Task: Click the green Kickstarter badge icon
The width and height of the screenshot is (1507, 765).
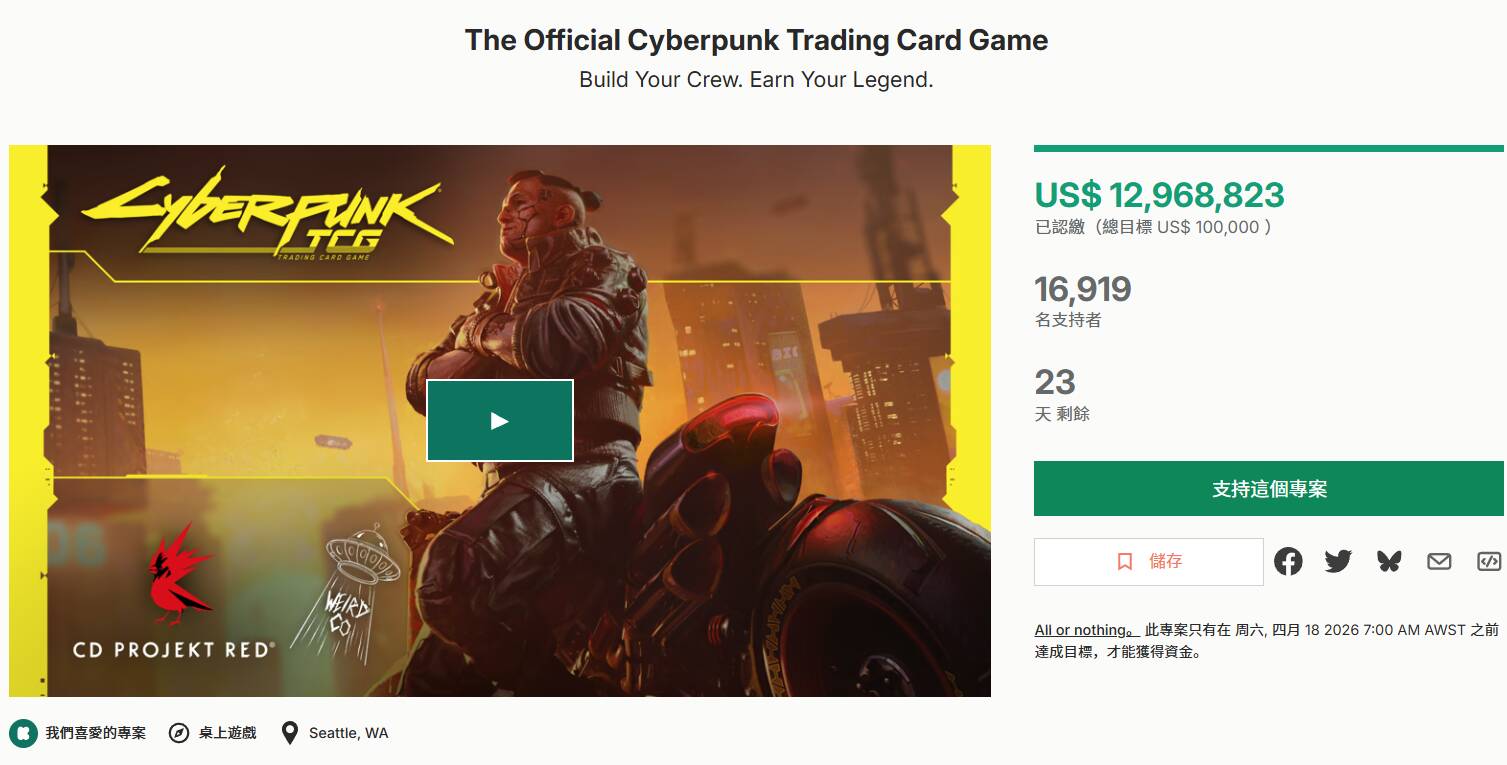Action: pyautogui.click(x=23, y=733)
